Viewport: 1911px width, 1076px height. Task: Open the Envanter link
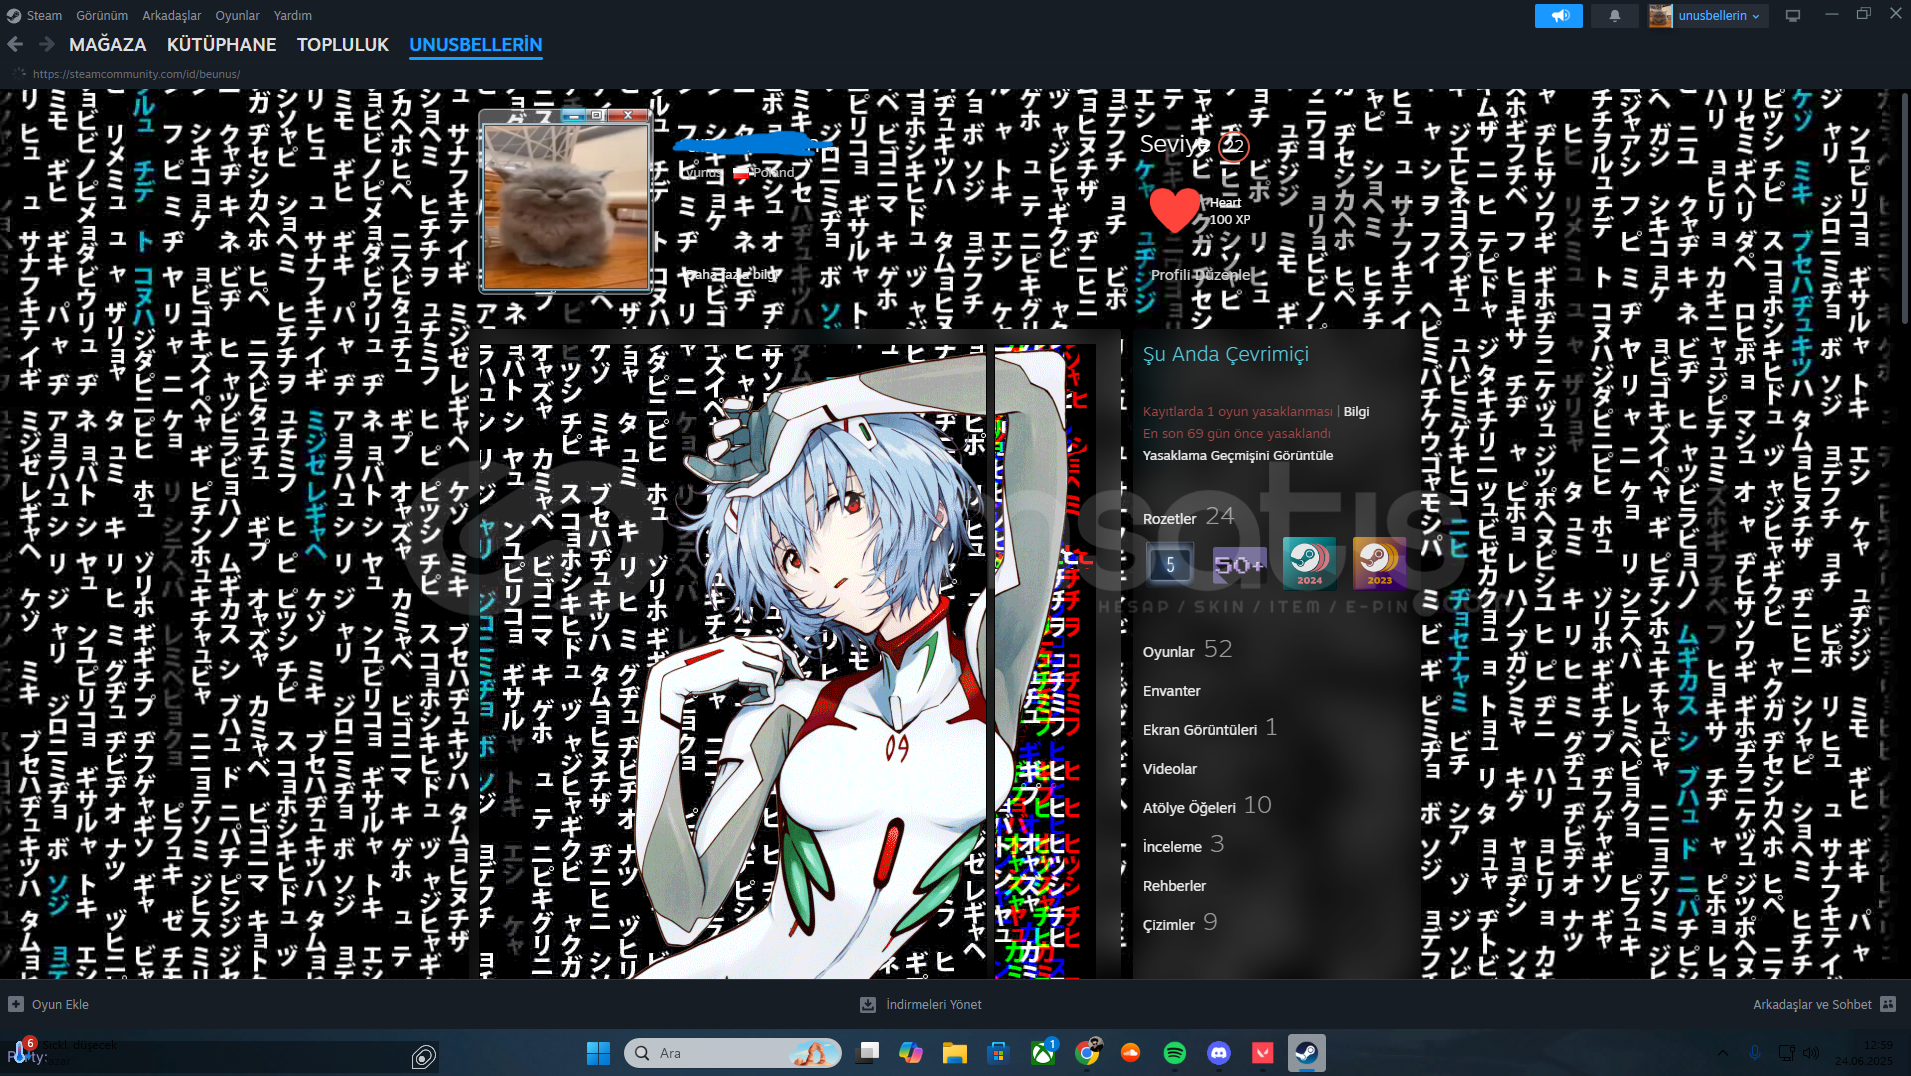tap(1172, 691)
